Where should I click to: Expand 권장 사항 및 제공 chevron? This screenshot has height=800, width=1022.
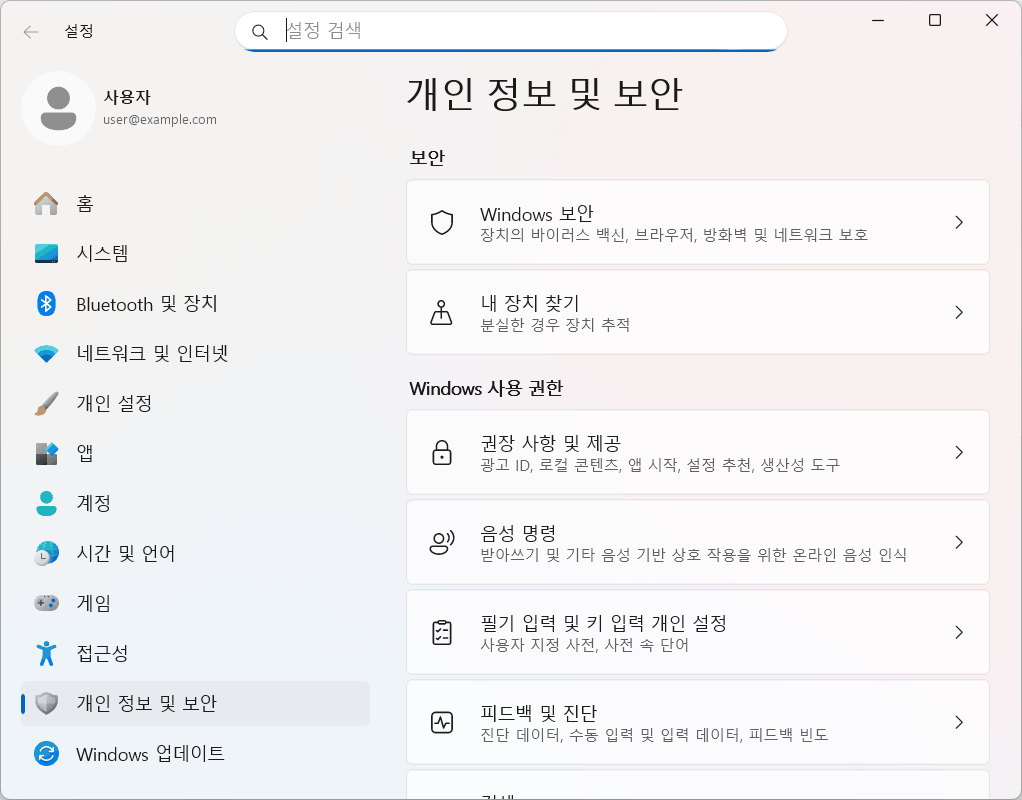(x=959, y=452)
